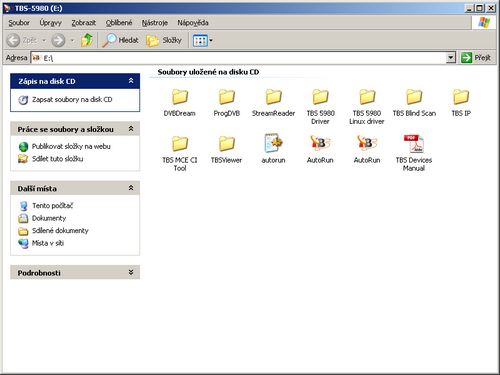Screen dimensions: 500x375
Task: Open the TBS 5980 Driver folder
Action: click(x=320, y=107)
